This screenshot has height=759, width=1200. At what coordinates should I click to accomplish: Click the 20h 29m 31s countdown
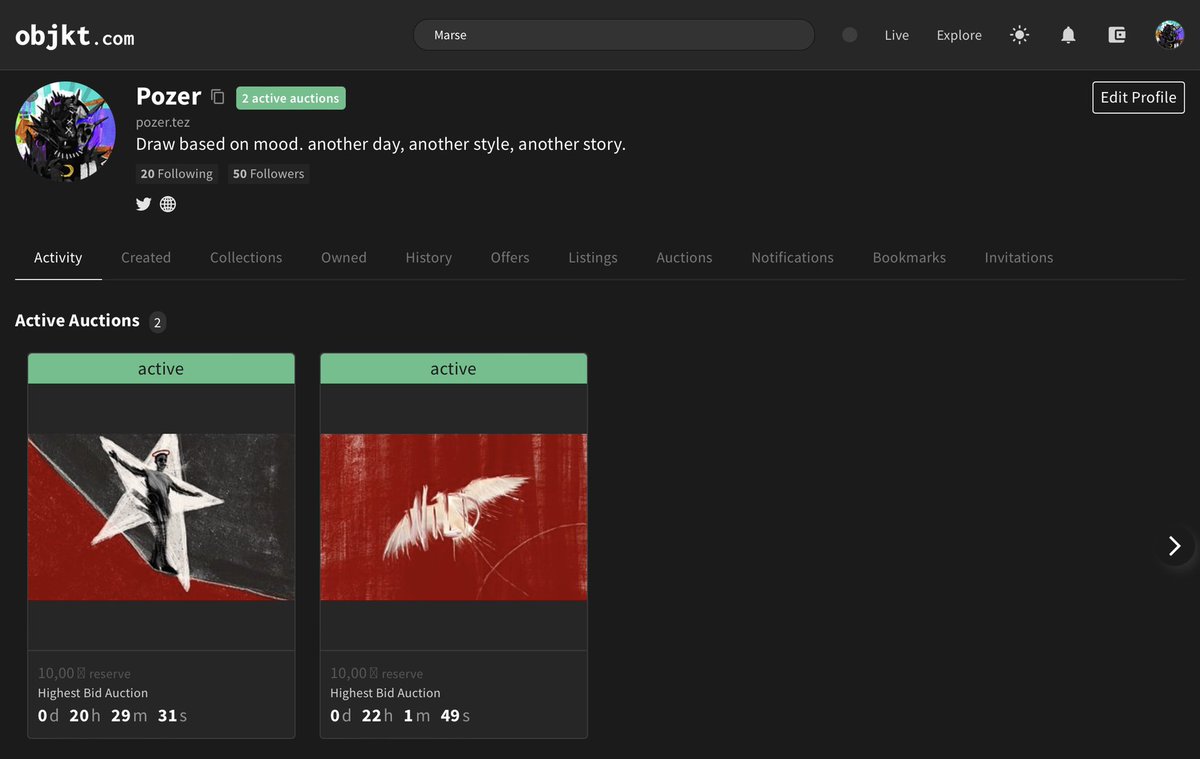coord(113,716)
